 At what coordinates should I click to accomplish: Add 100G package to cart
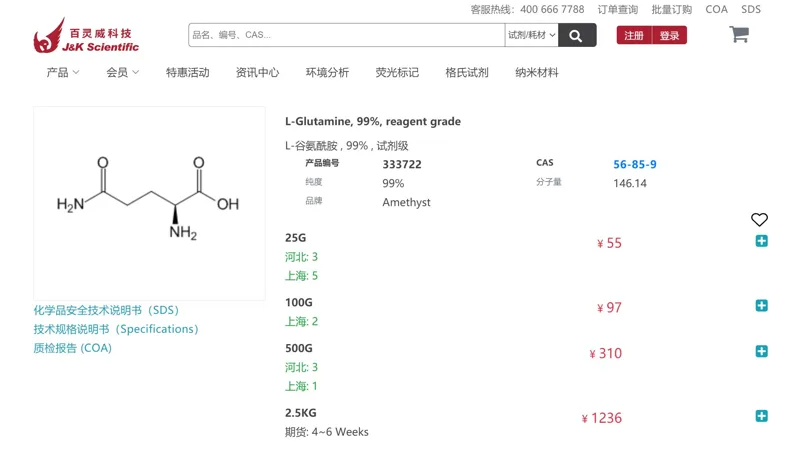click(x=761, y=305)
